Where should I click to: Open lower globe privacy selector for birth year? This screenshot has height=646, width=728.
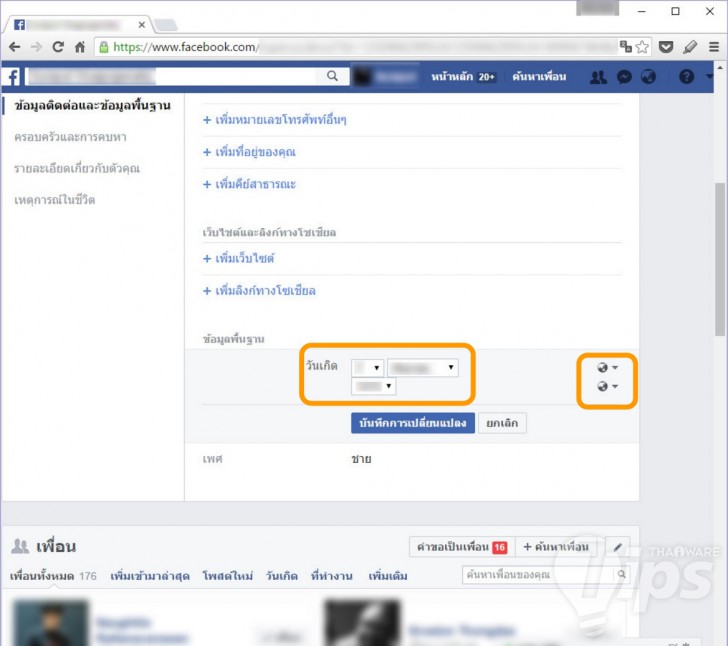[607, 386]
